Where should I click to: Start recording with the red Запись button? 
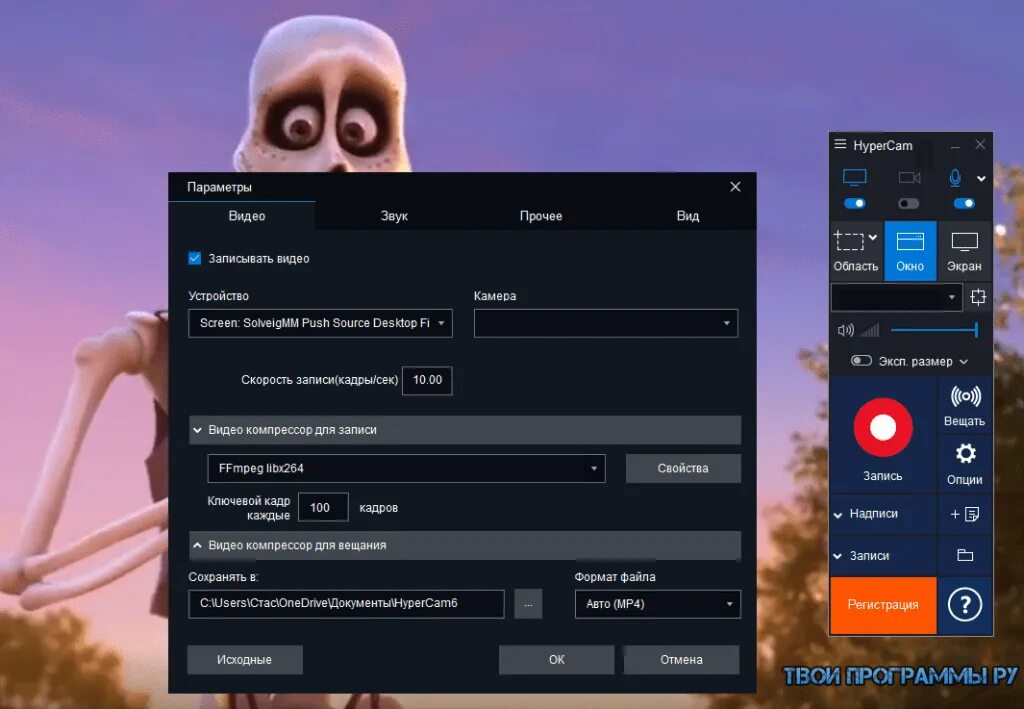[883, 428]
